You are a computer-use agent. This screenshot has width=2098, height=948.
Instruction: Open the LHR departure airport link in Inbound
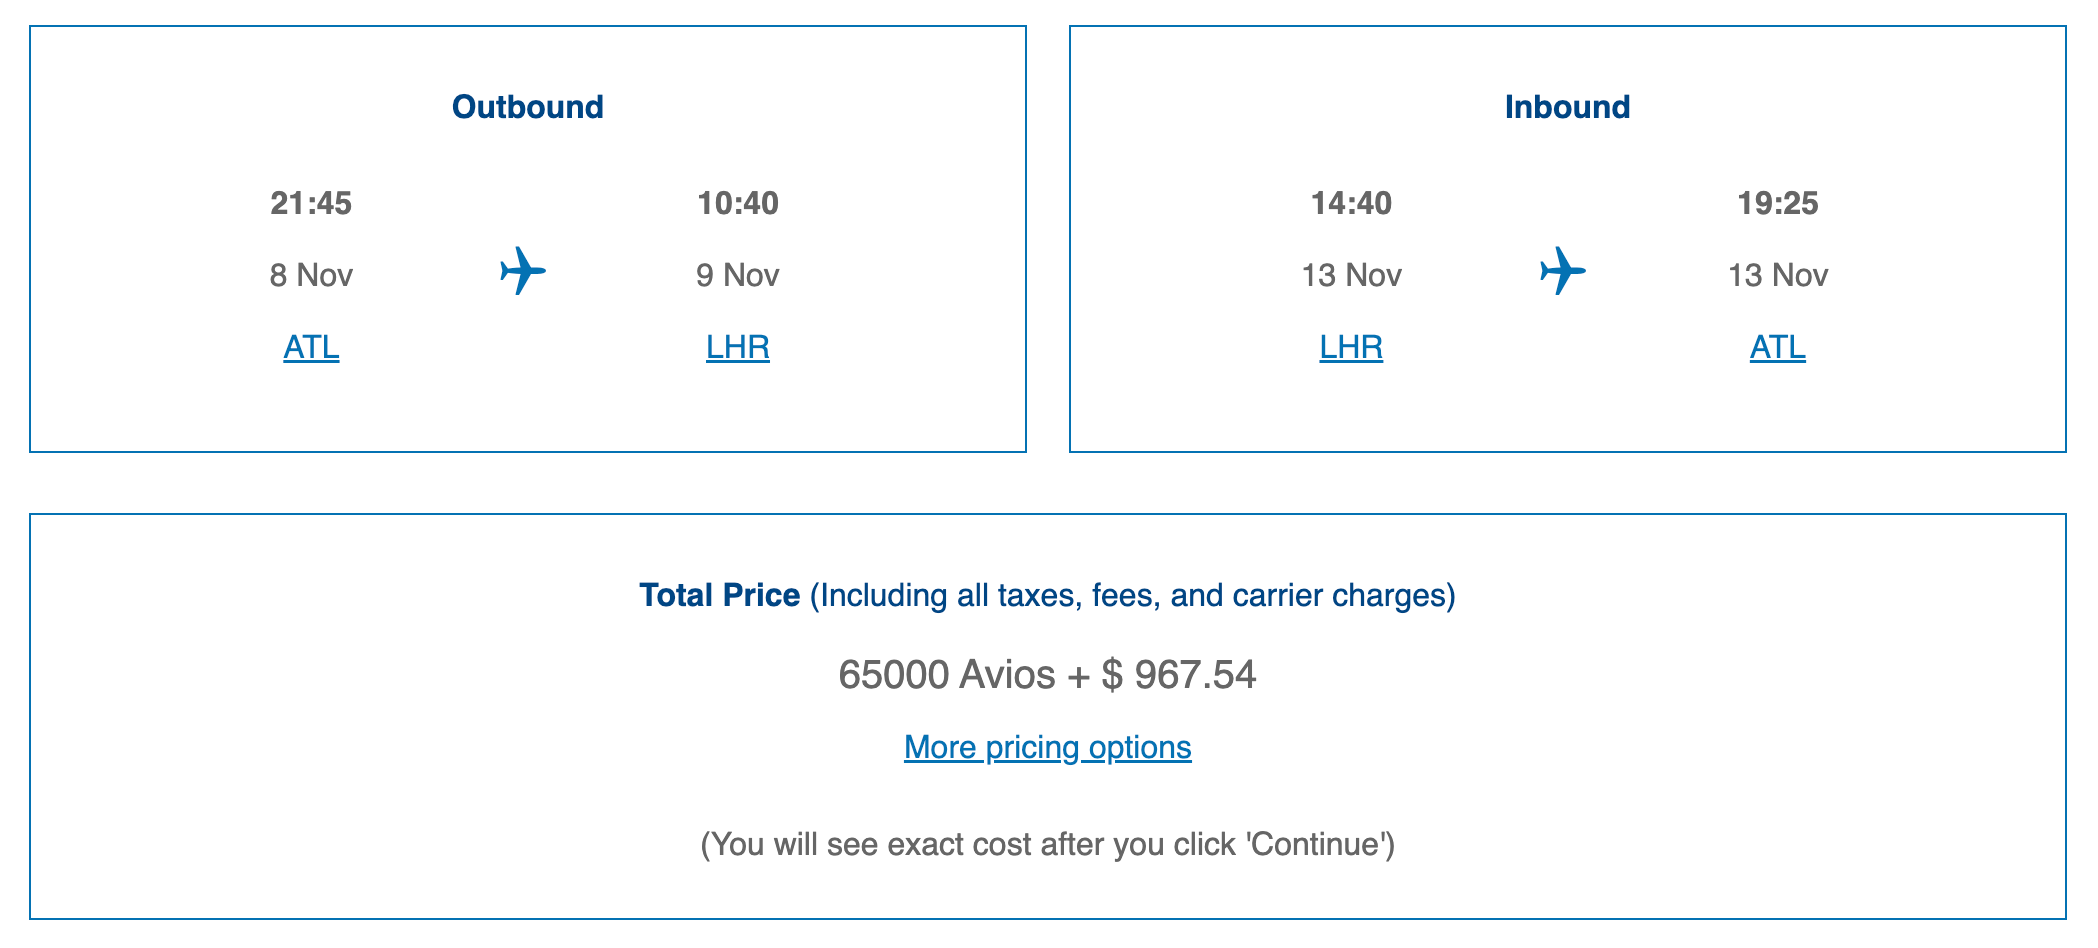[1351, 347]
